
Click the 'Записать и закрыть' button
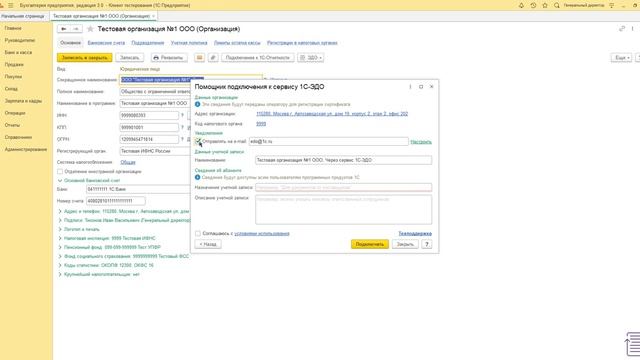pyautogui.click(x=84, y=58)
